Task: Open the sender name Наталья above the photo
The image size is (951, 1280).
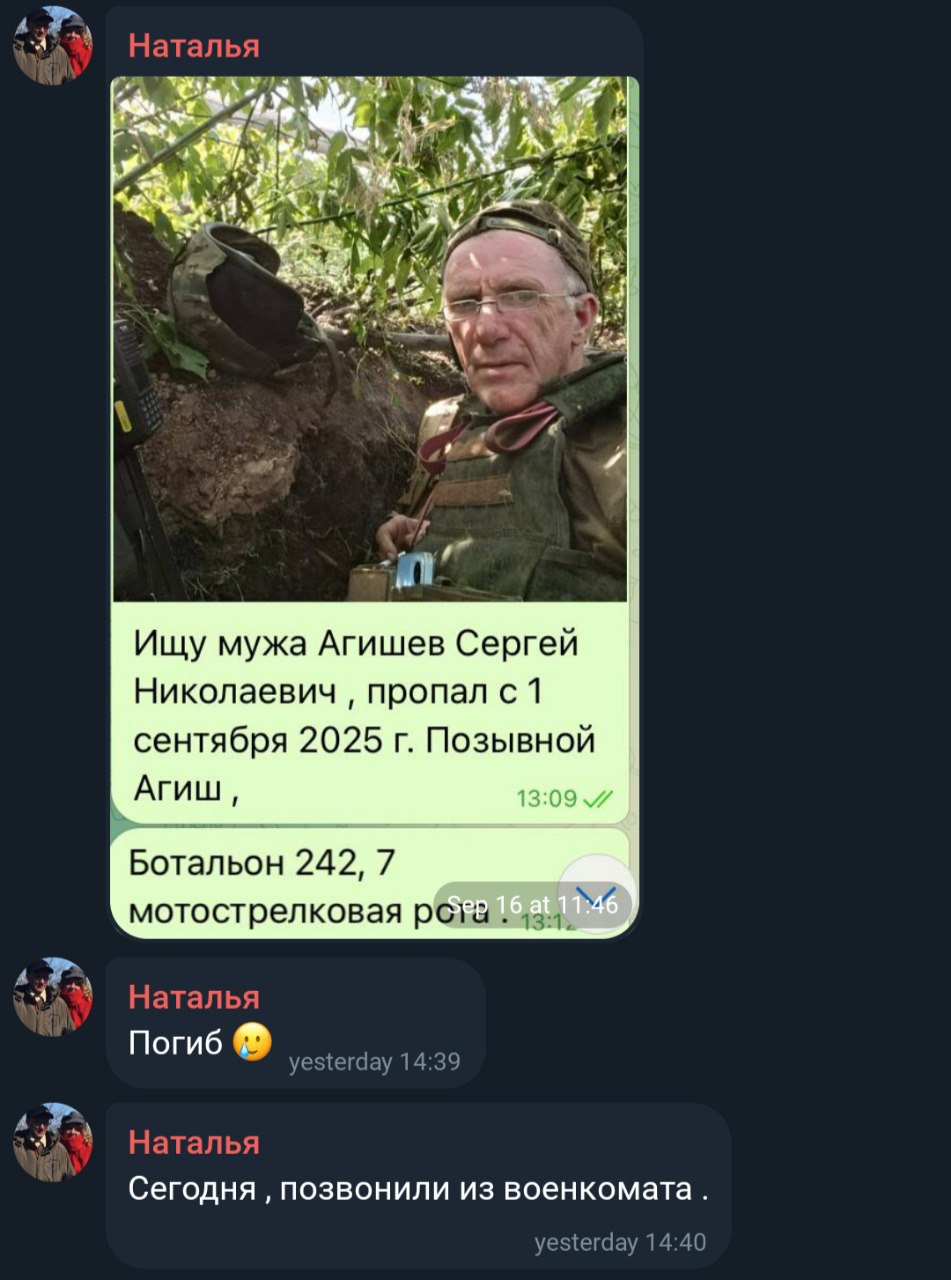Action: (194, 46)
